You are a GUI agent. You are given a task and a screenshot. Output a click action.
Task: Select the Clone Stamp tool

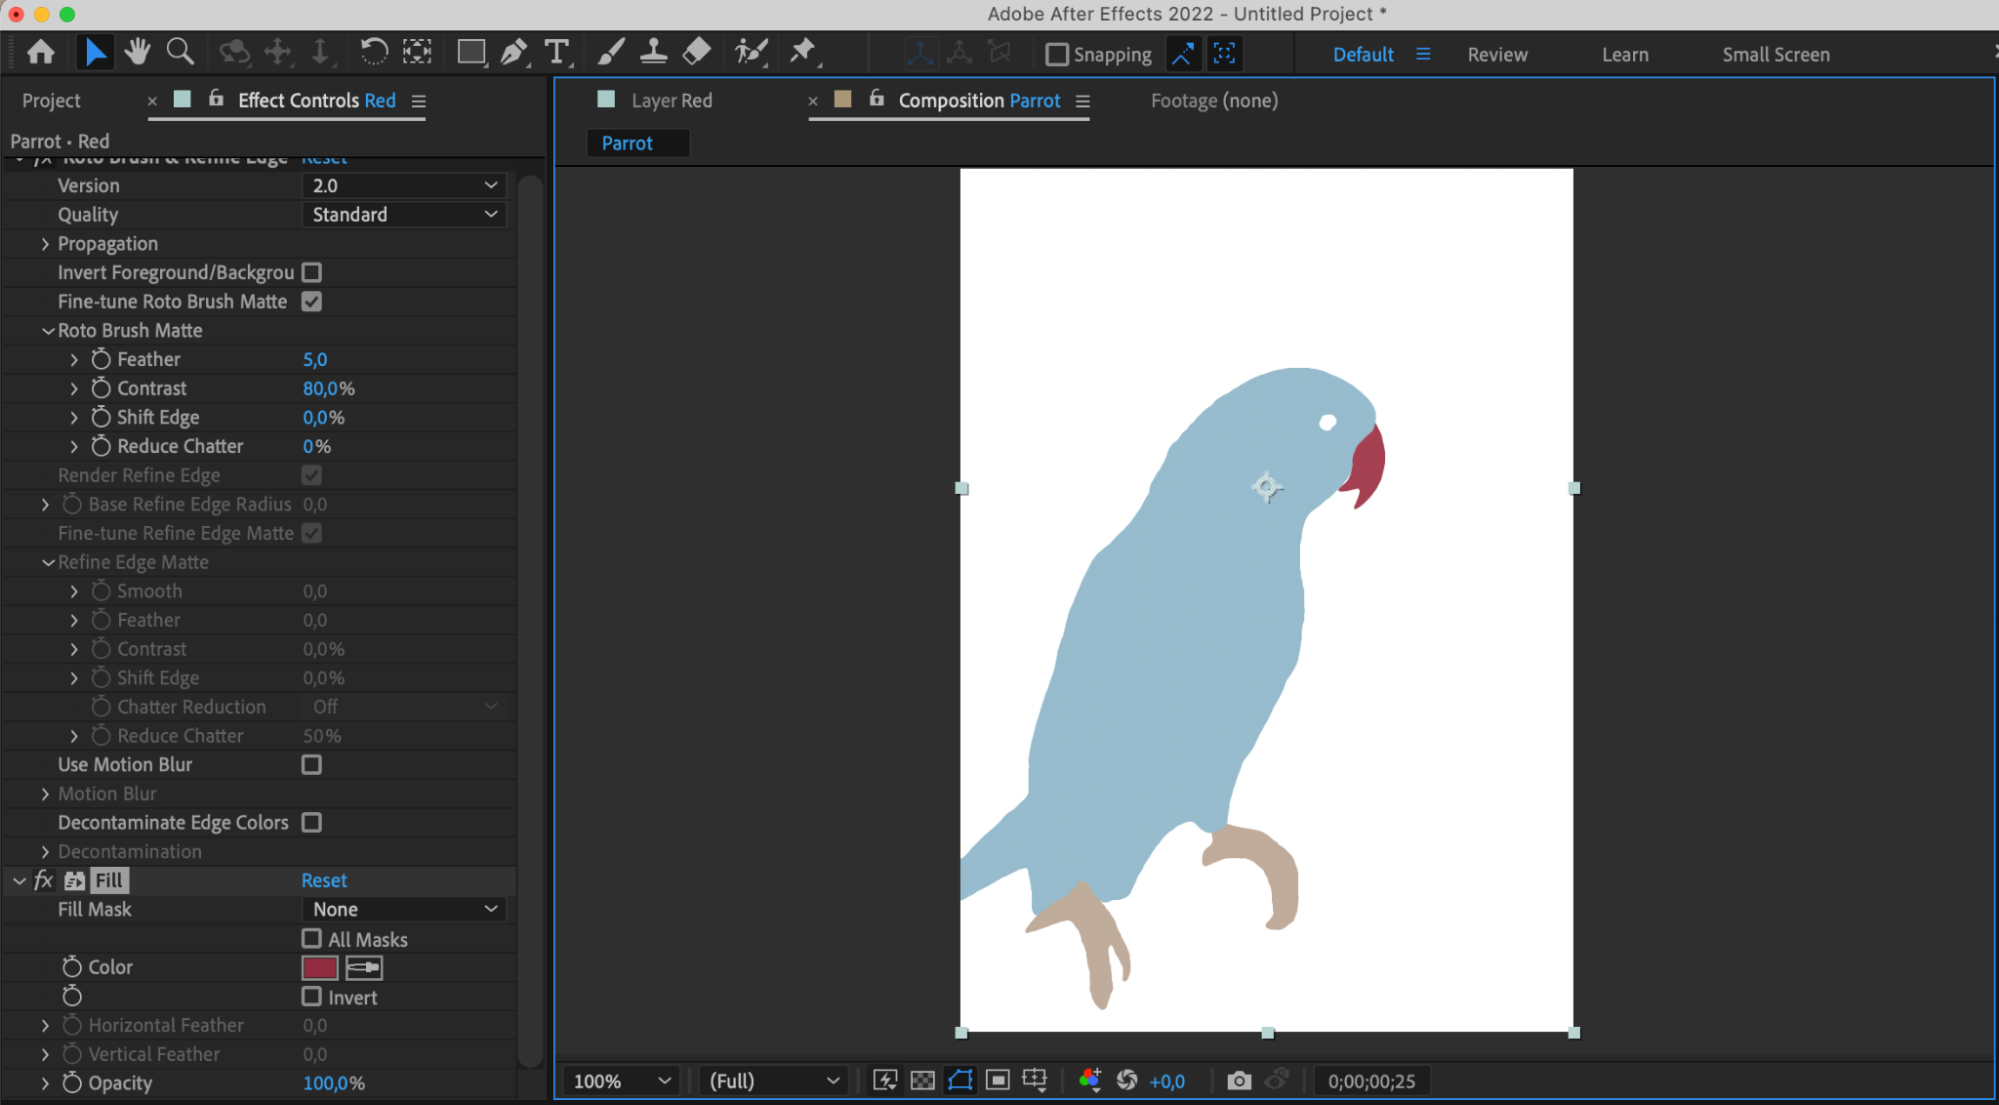[x=653, y=53]
